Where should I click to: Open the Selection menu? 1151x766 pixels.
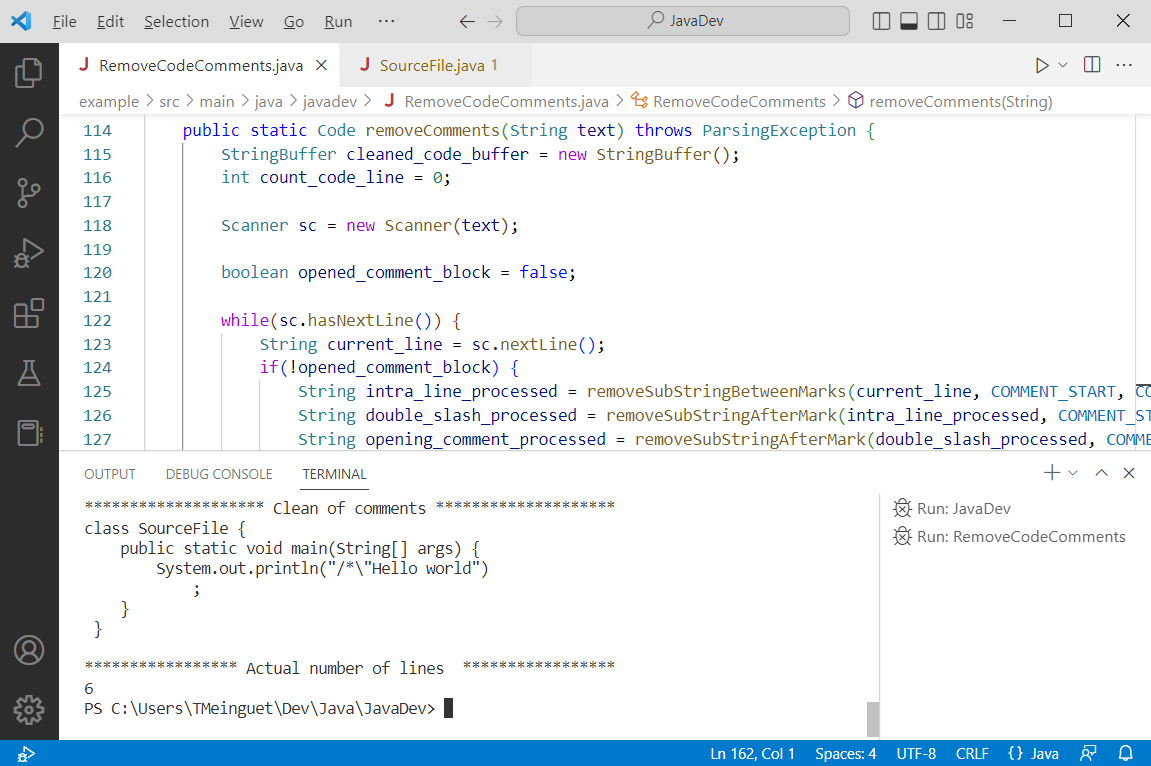pyautogui.click(x=176, y=21)
